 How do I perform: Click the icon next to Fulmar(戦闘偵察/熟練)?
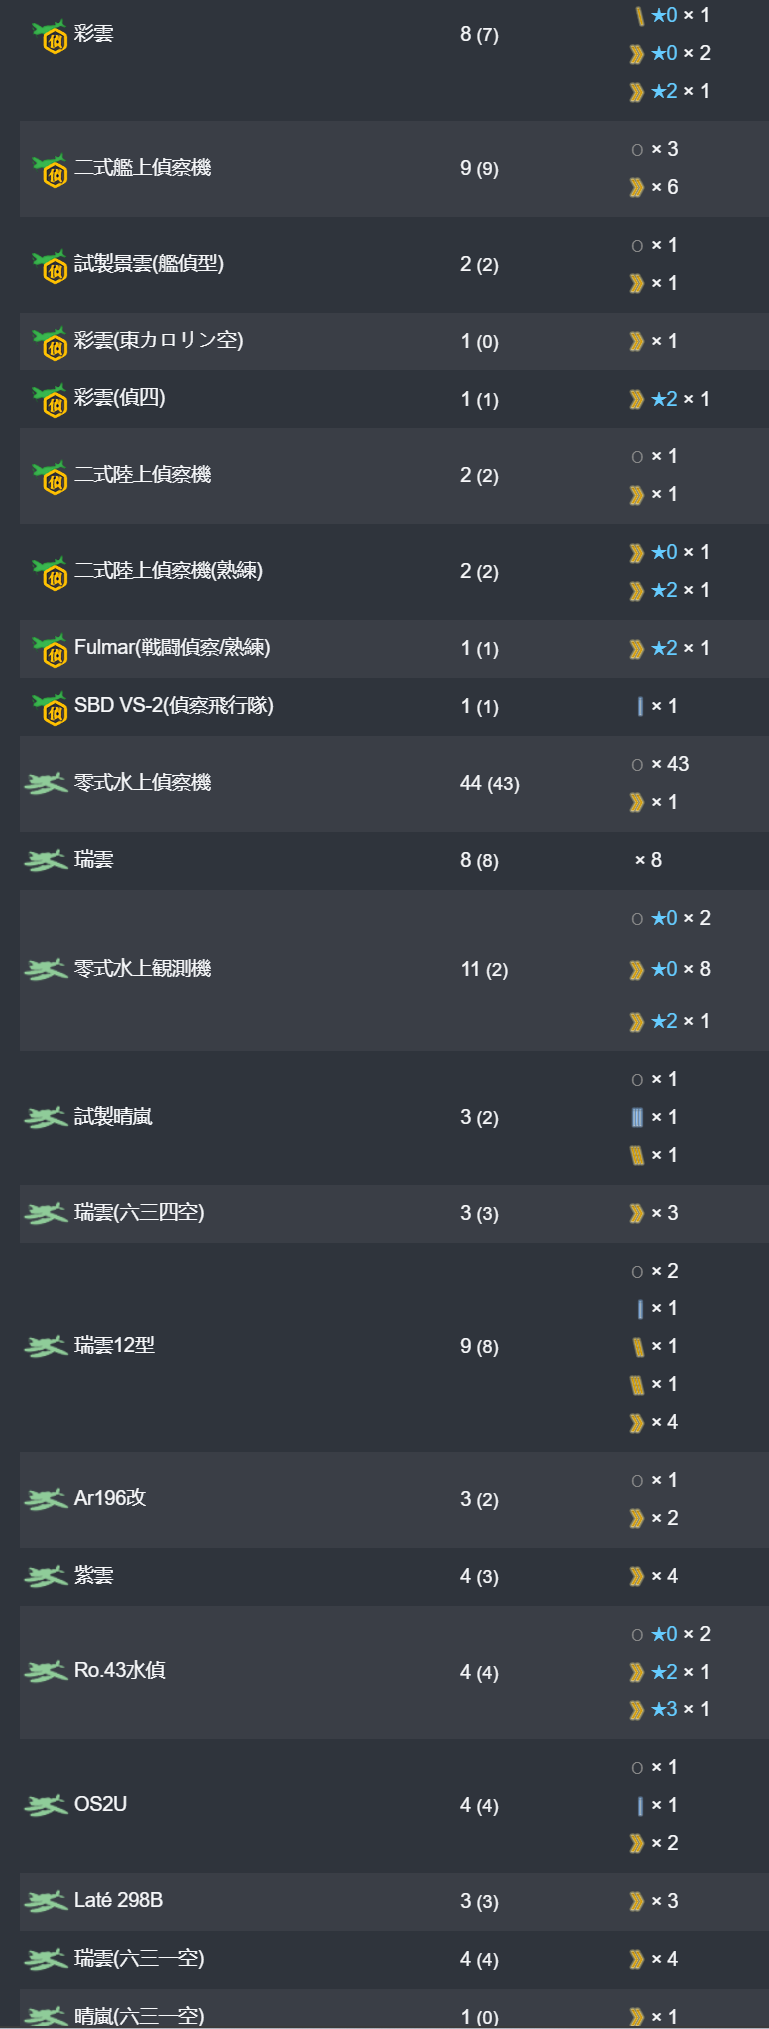tap(48, 650)
